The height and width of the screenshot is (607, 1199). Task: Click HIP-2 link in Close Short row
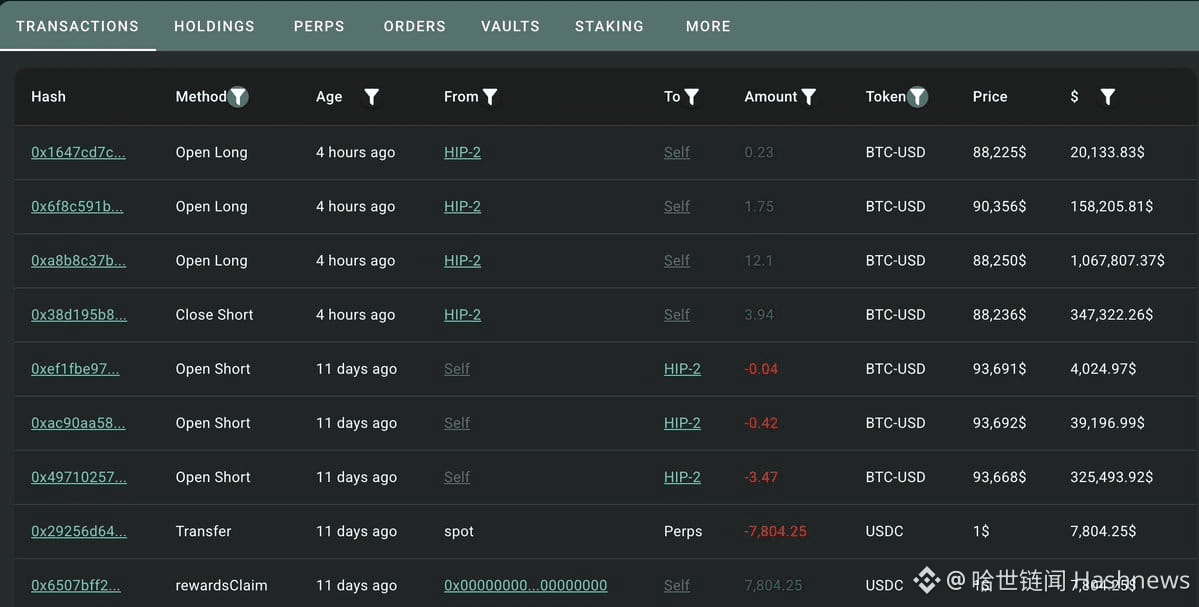(462, 315)
